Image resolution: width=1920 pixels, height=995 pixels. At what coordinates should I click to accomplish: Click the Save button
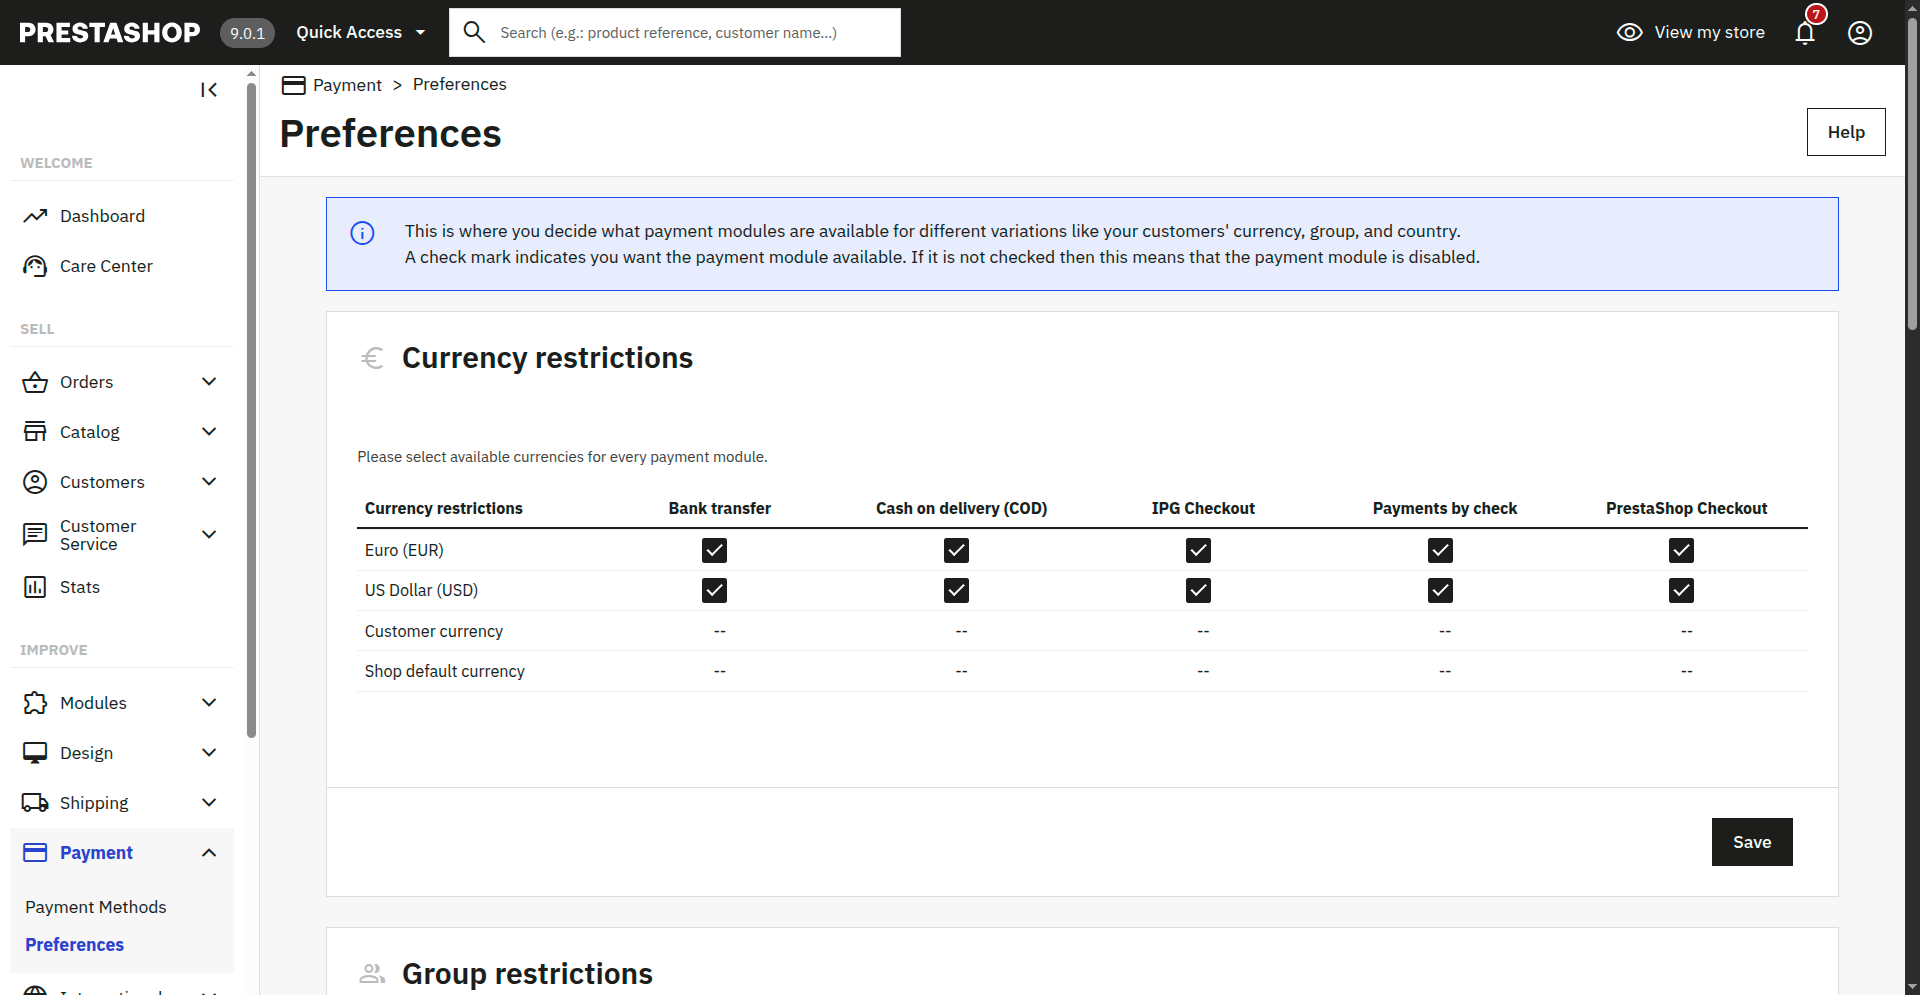tap(1752, 842)
